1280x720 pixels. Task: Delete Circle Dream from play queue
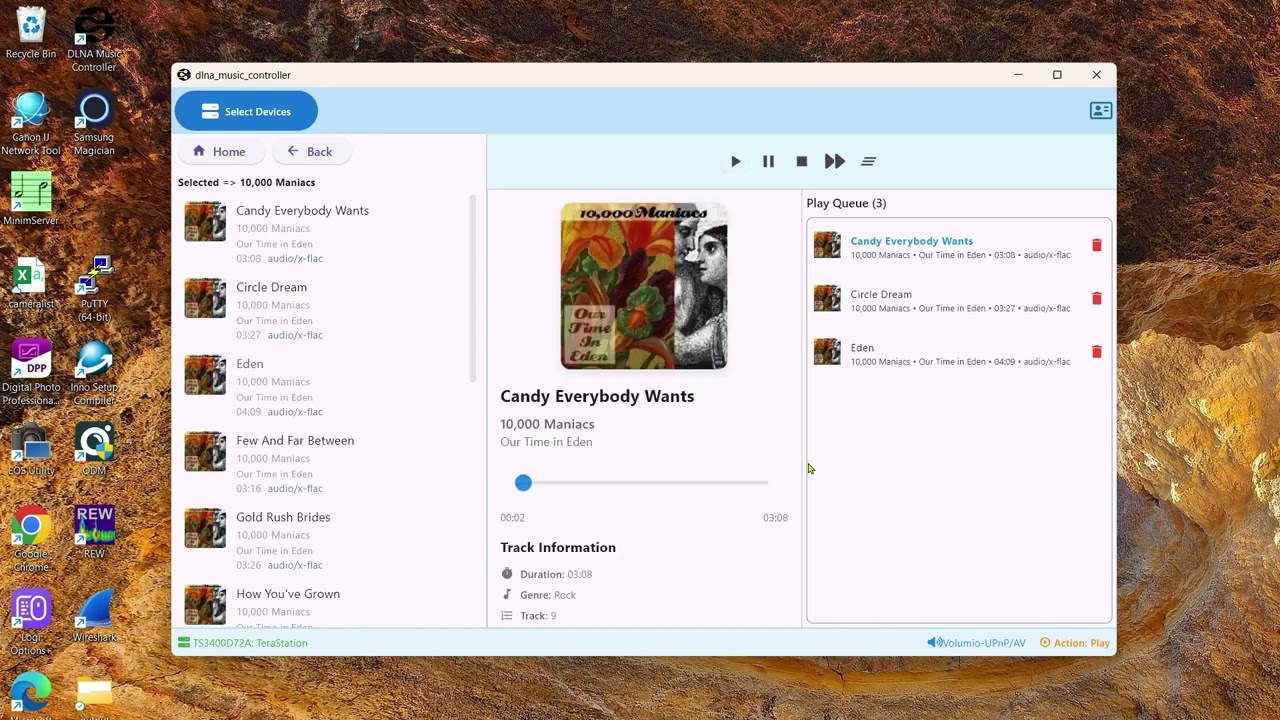tap(1096, 298)
